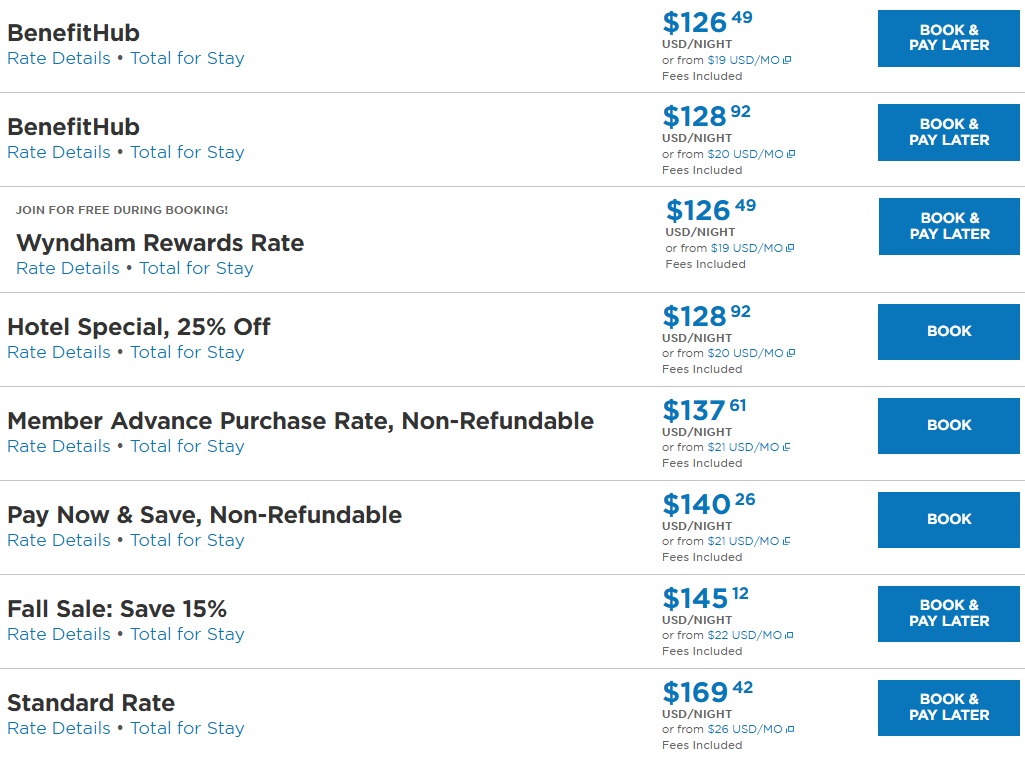Click the popup icon beside Standard Rate's $26 USD/MO
The height and width of the screenshot is (760, 1025).
pyautogui.click(x=788, y=729)
